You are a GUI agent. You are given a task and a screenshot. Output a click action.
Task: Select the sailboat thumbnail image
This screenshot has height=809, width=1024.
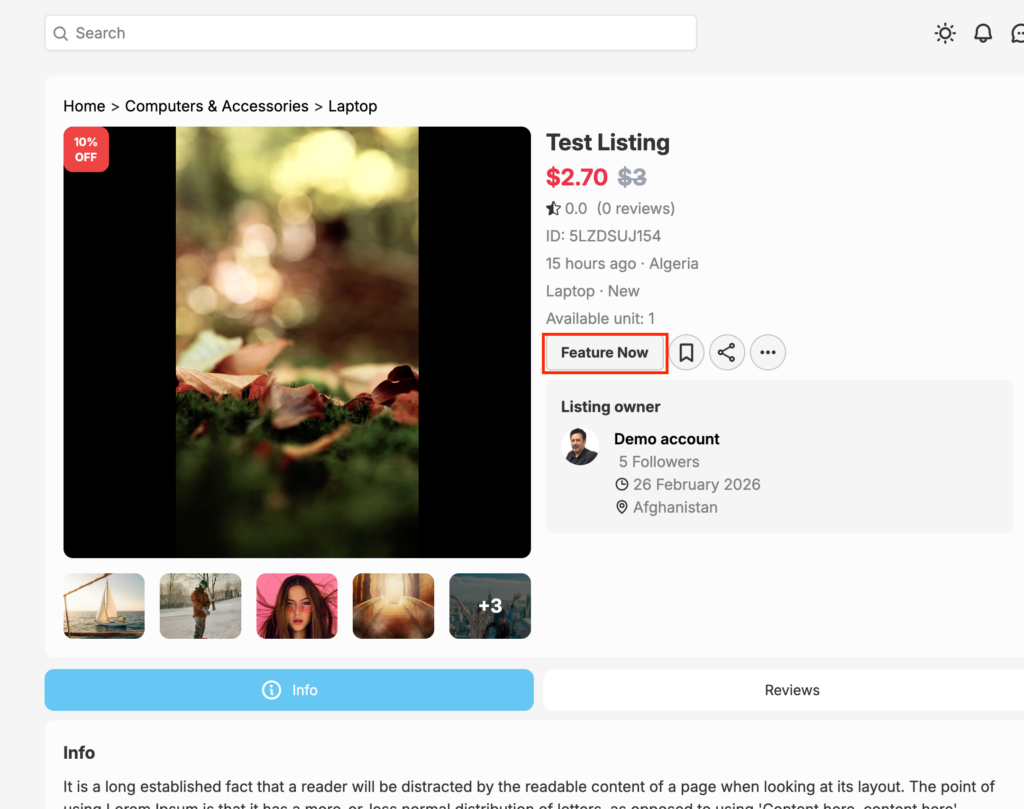coord(104,606)
